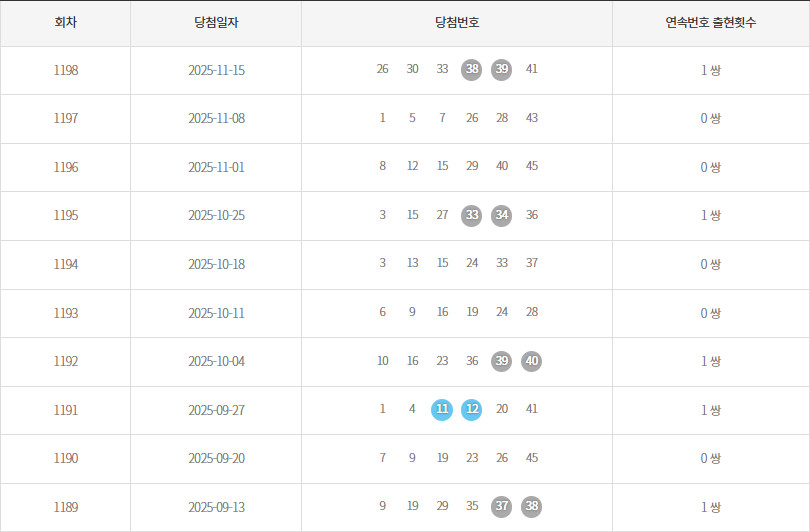This screenshot has width=810, height=532.
Task: Click the 당첨번호 column header
Action: click(x=457, y=22)
